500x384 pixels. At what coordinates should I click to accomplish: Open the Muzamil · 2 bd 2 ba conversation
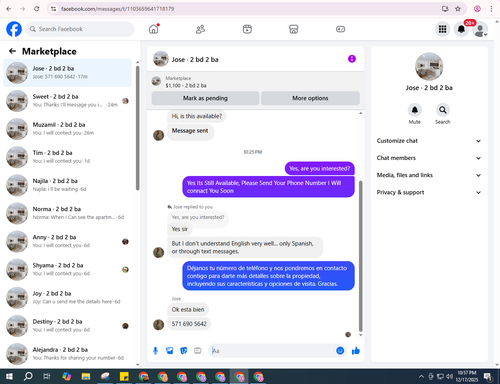pos(67,129)
